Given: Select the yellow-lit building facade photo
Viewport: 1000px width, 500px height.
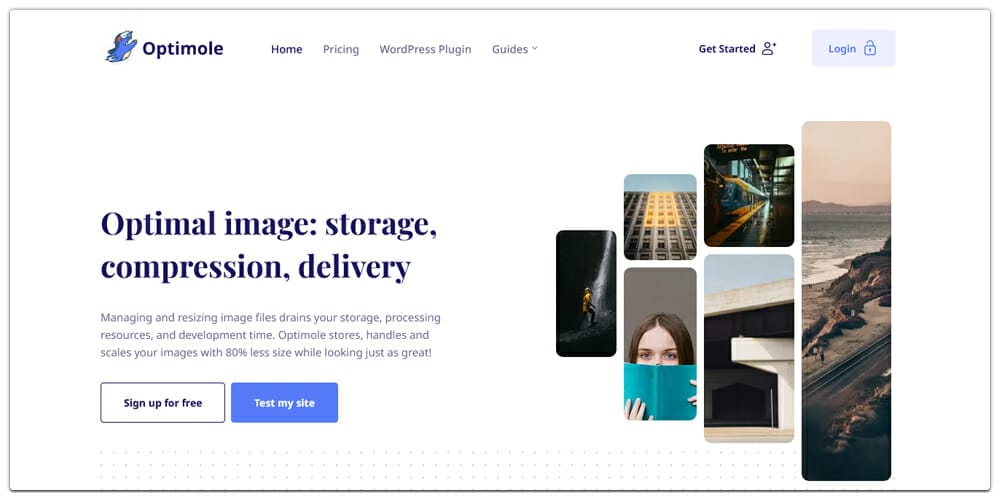Looking at the screenshot, I should [x=660, y=217].
